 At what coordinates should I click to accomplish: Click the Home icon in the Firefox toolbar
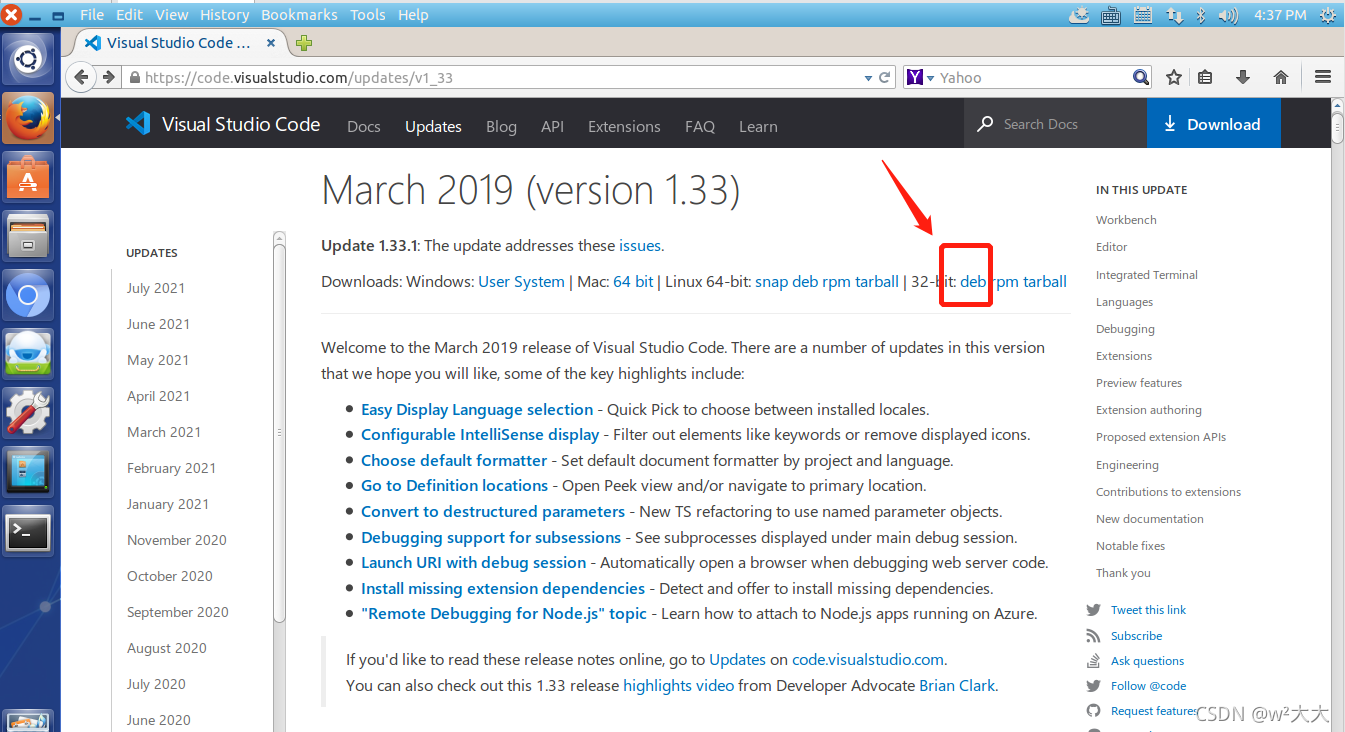[x=1281, y=77]
